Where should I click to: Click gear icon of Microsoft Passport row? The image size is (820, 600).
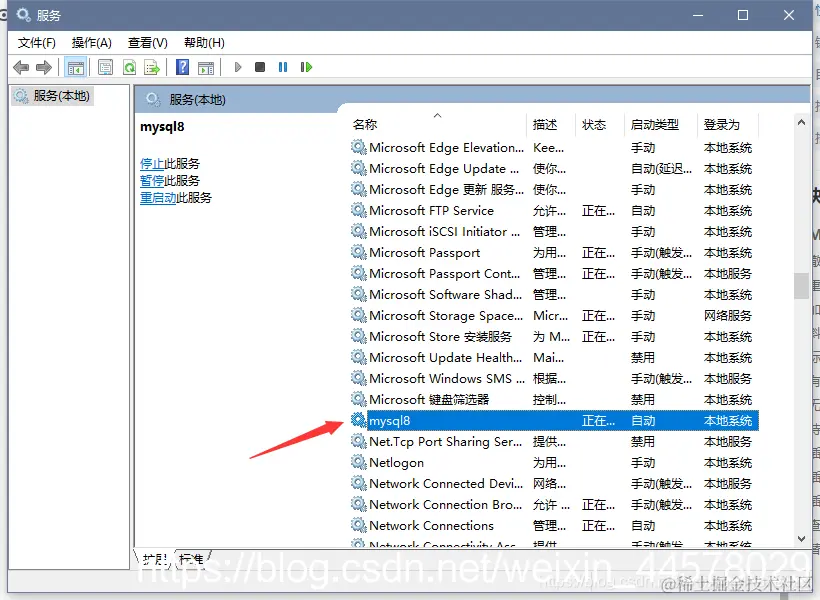point(358,253)
